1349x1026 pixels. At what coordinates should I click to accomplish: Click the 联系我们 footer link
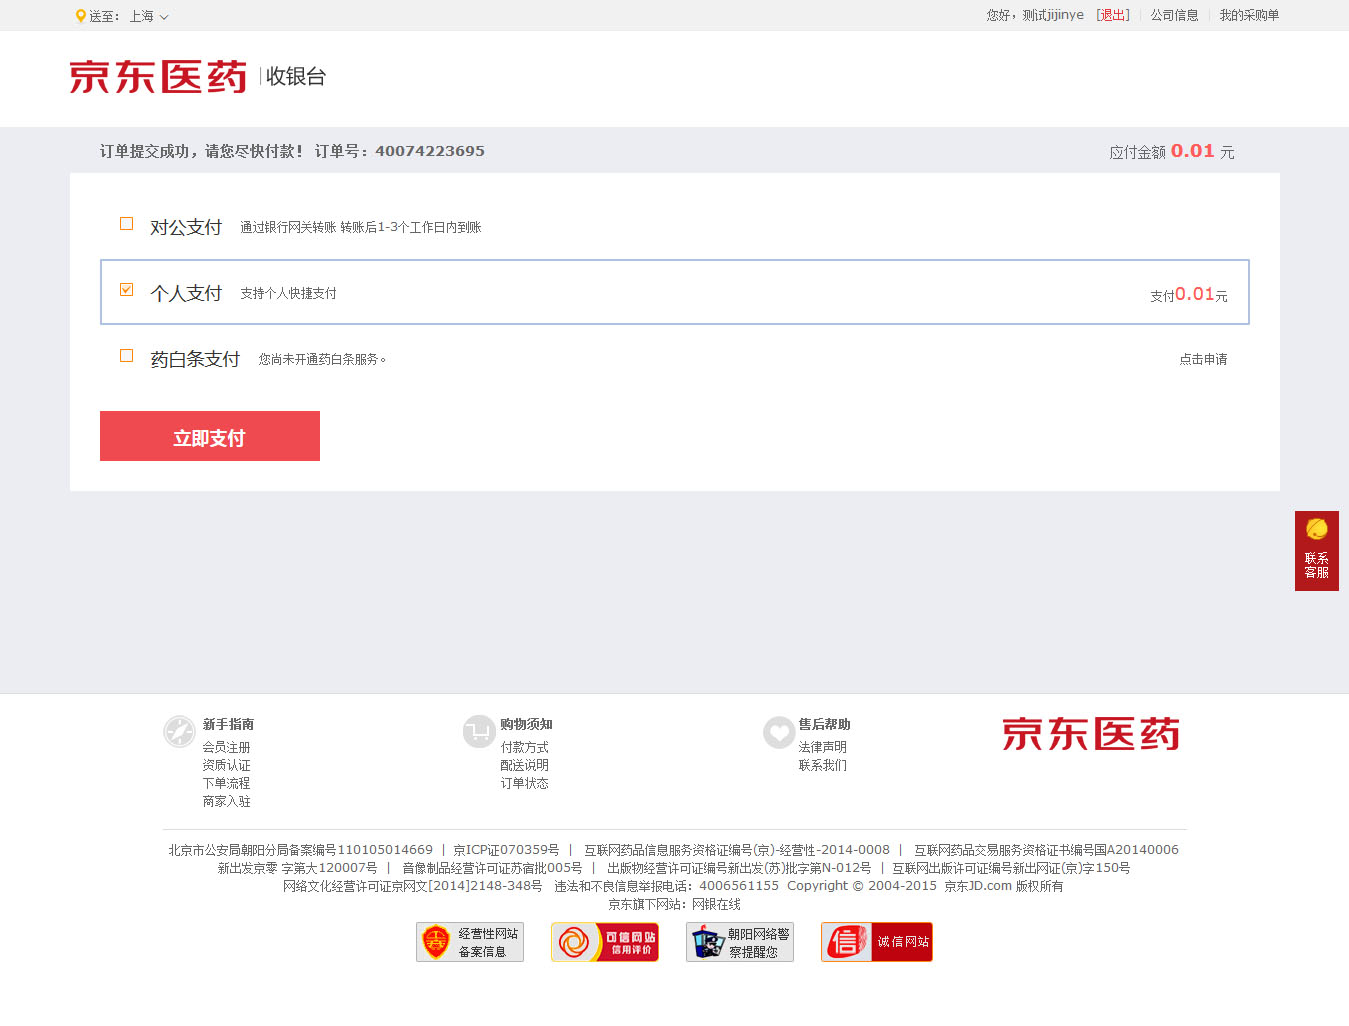pyautogui.click(x=822, y=765)
